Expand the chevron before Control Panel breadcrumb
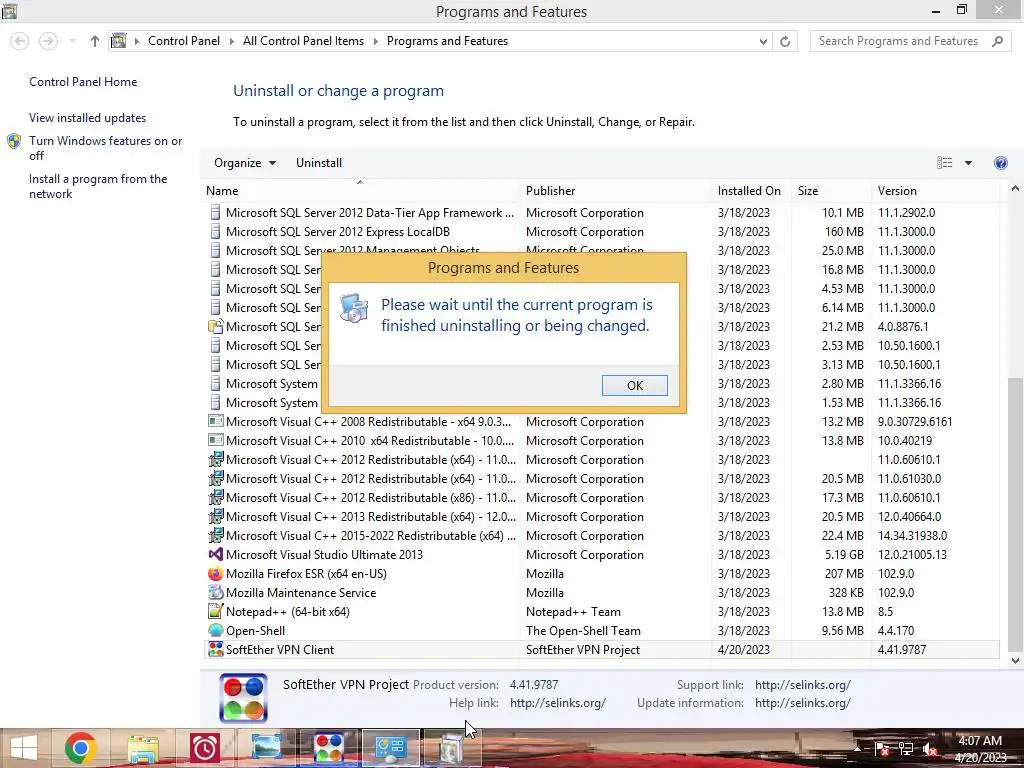Image resolution: width=1024 pixels, height=768 pixels. [x=137, y=41]
